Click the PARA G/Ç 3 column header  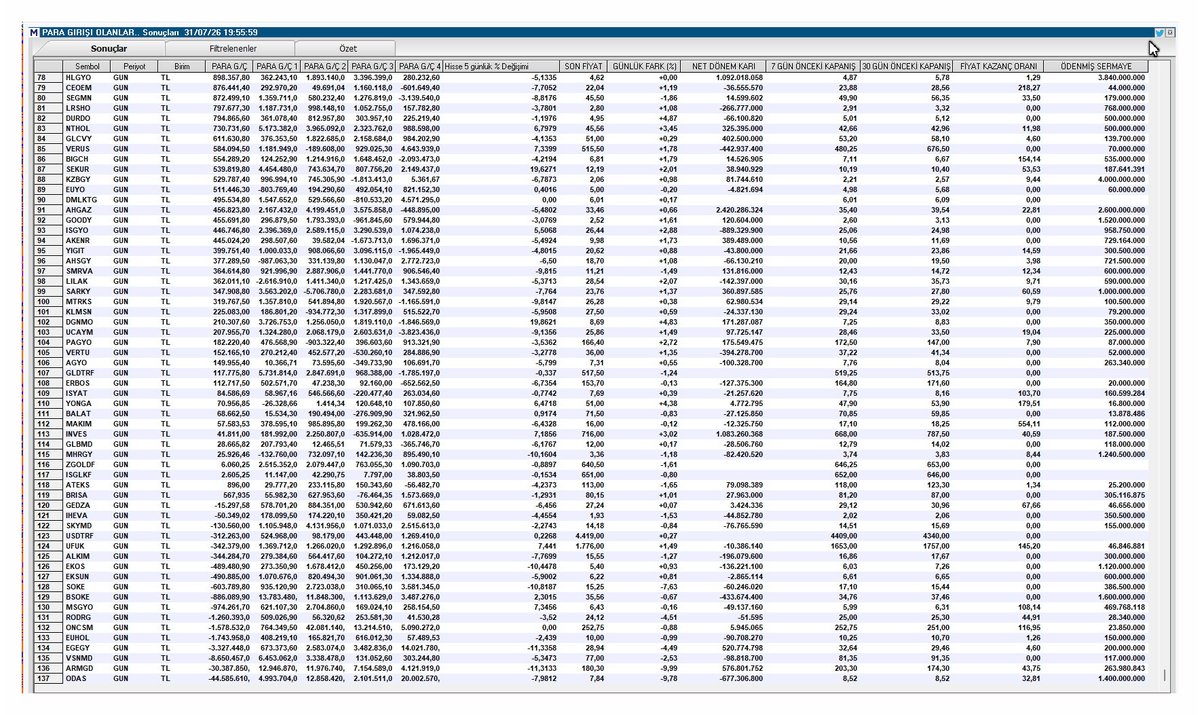[372, 66]
